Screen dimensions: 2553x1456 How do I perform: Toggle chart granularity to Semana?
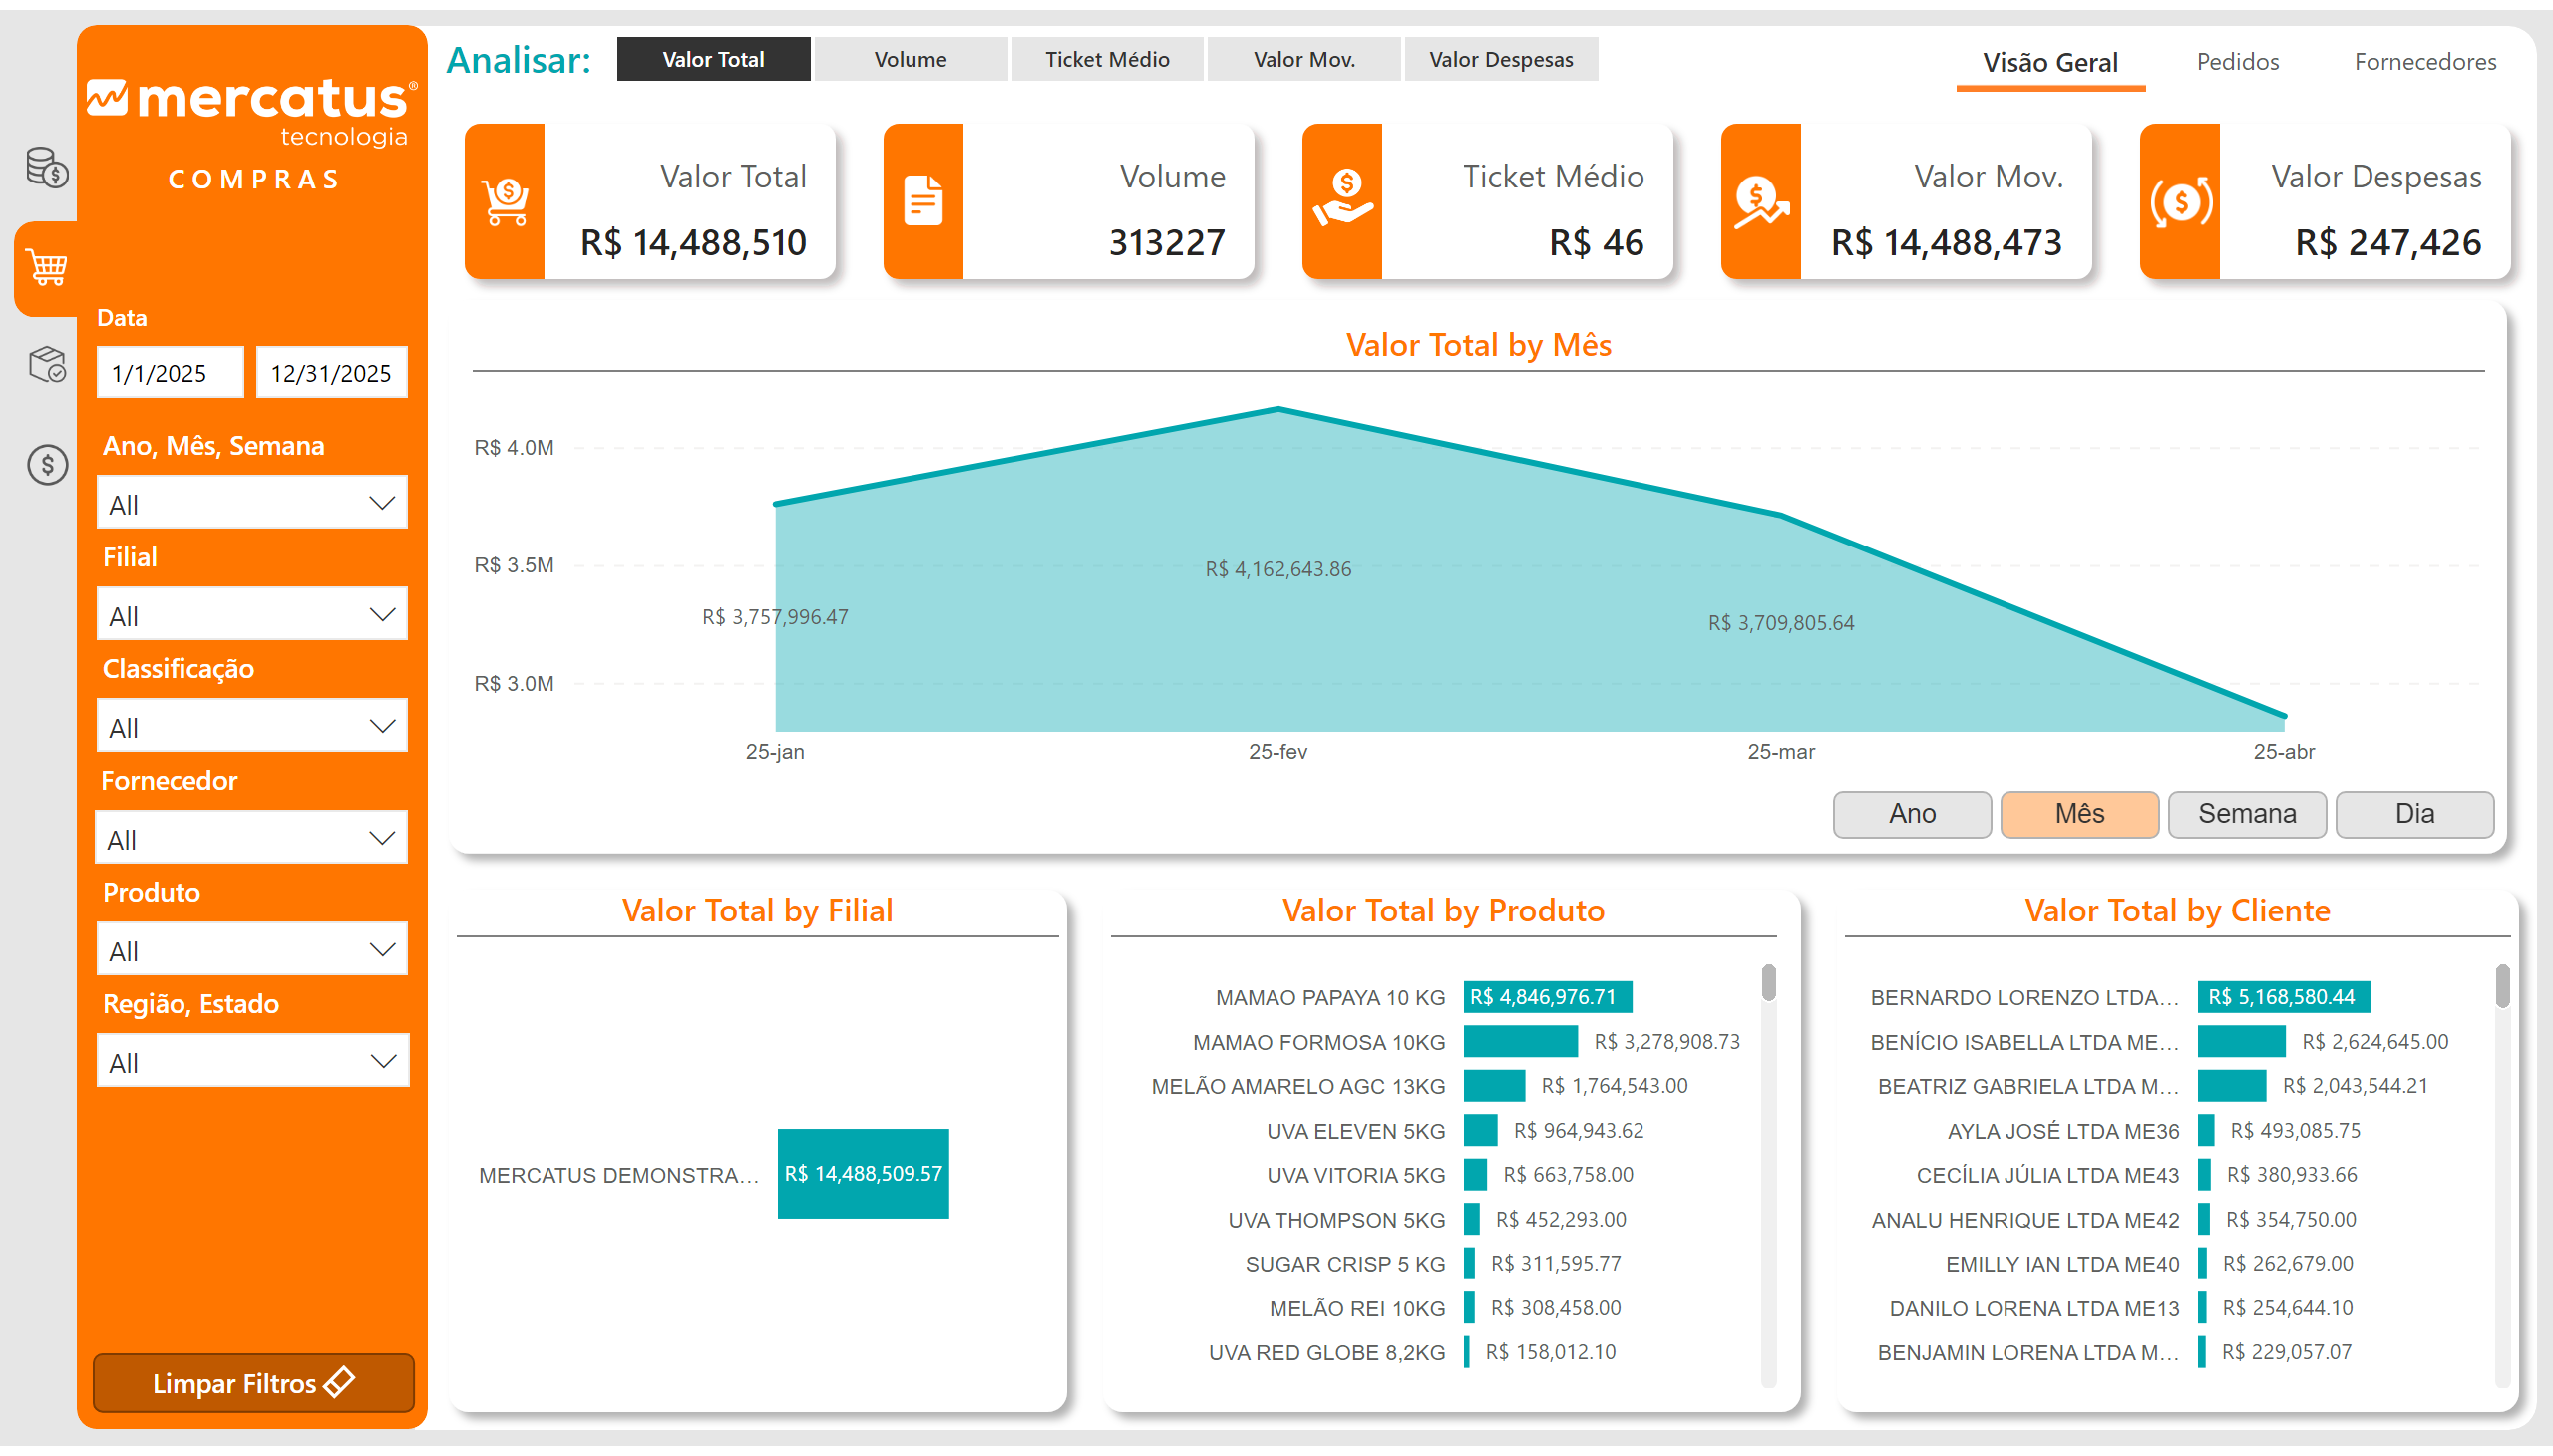click(2246, 814)
